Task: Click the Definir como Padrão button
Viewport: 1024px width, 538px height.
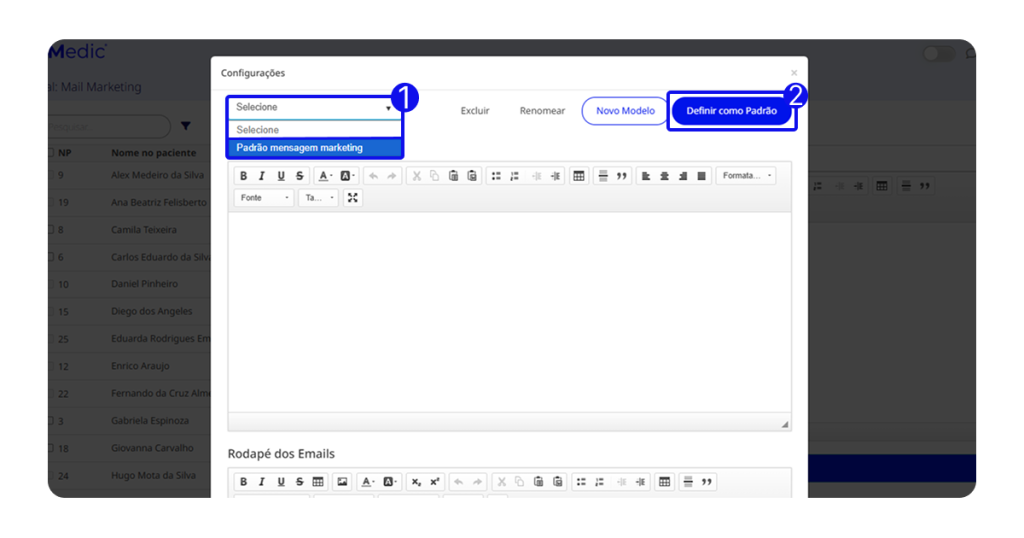Action: point(731,111)
